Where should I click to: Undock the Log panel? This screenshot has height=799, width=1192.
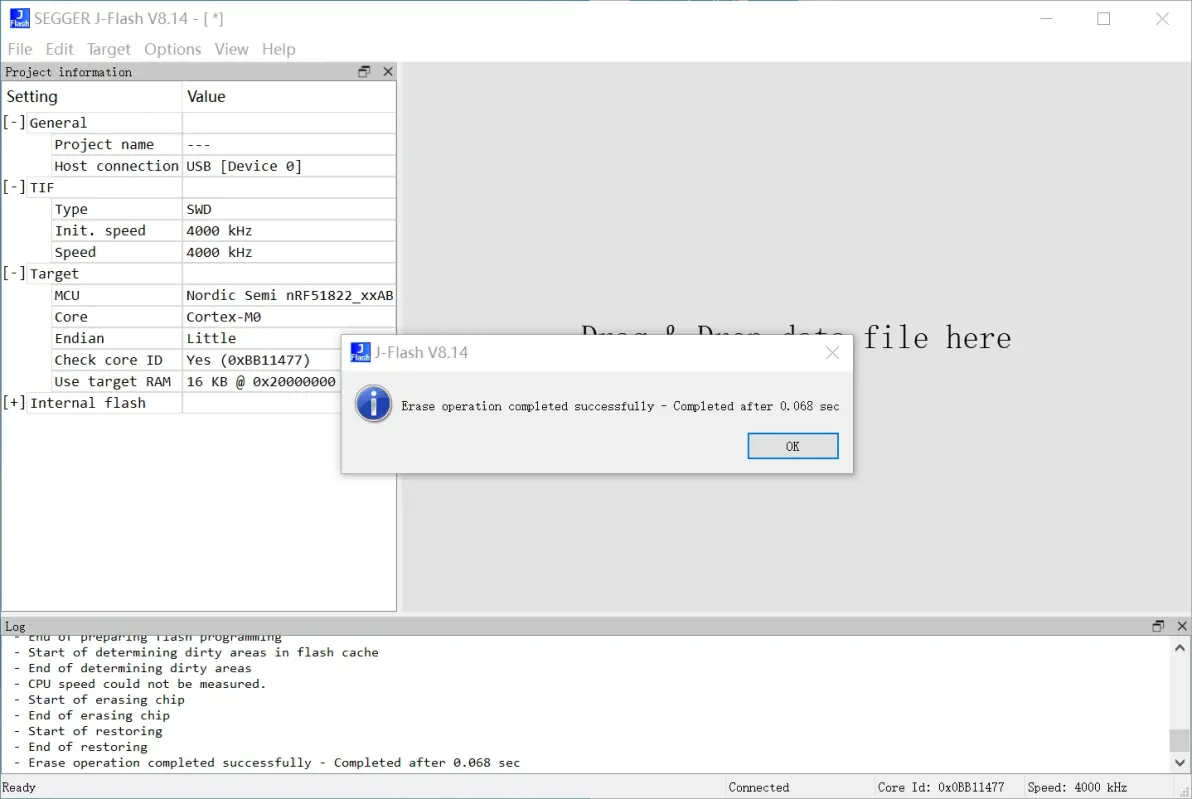click(x=1158, y=626)
